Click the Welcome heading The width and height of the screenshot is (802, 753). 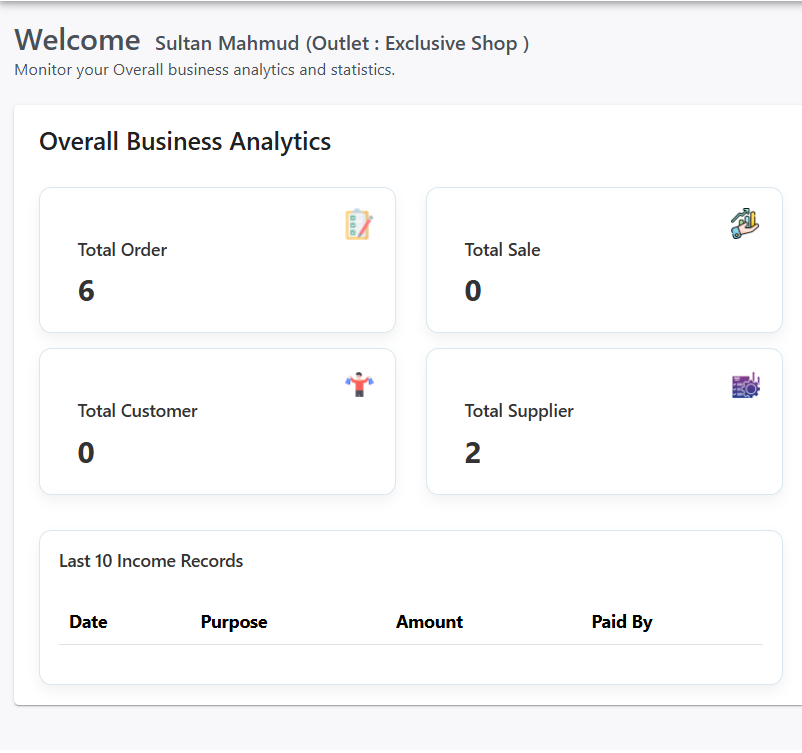click(x=78, y=40)
